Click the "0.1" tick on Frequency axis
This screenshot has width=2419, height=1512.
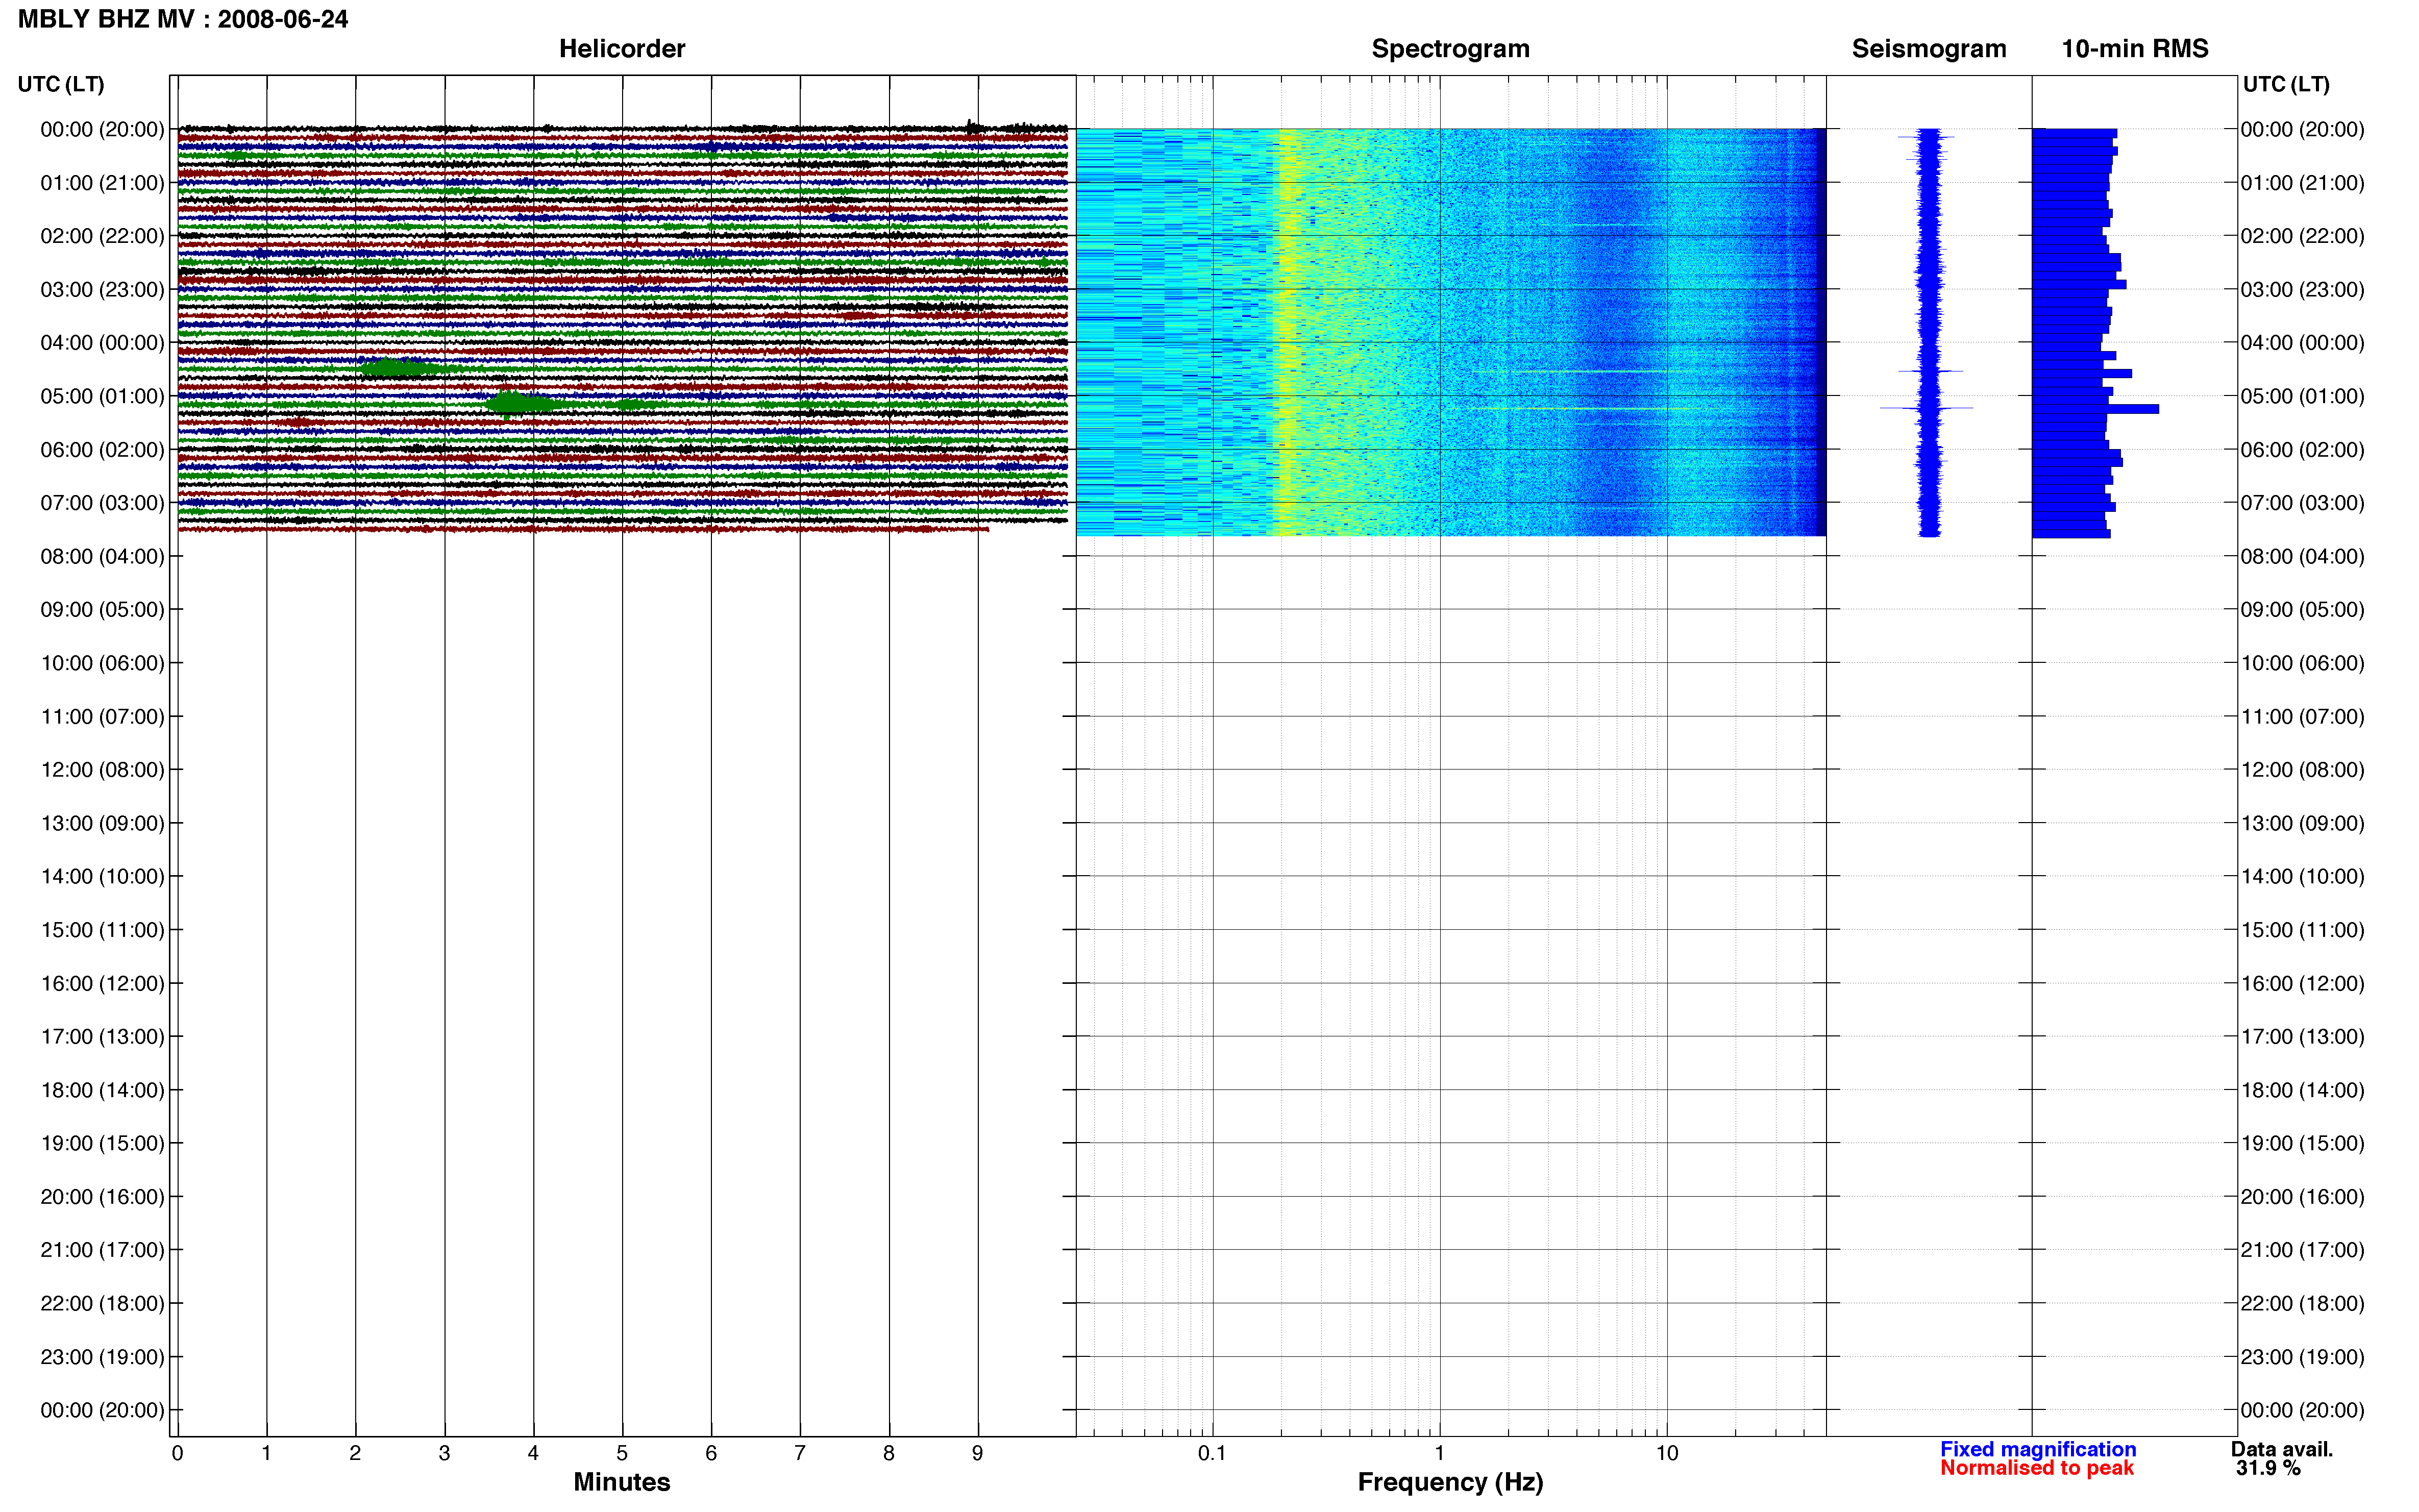[1212, 1454]
